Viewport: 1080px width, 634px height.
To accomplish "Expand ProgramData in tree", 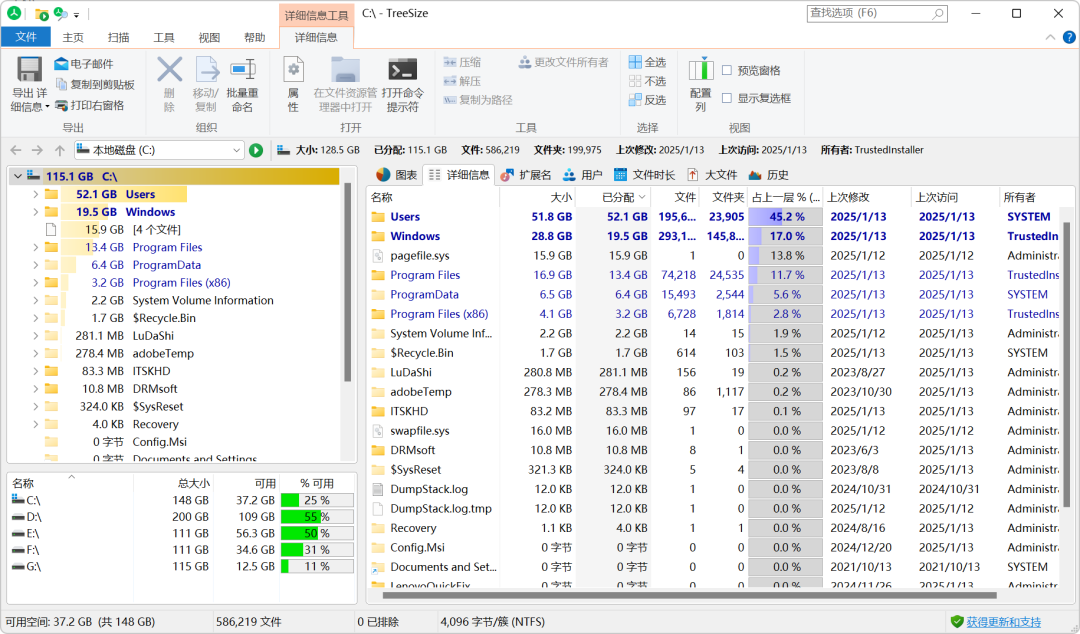I will tap(35, 265).
